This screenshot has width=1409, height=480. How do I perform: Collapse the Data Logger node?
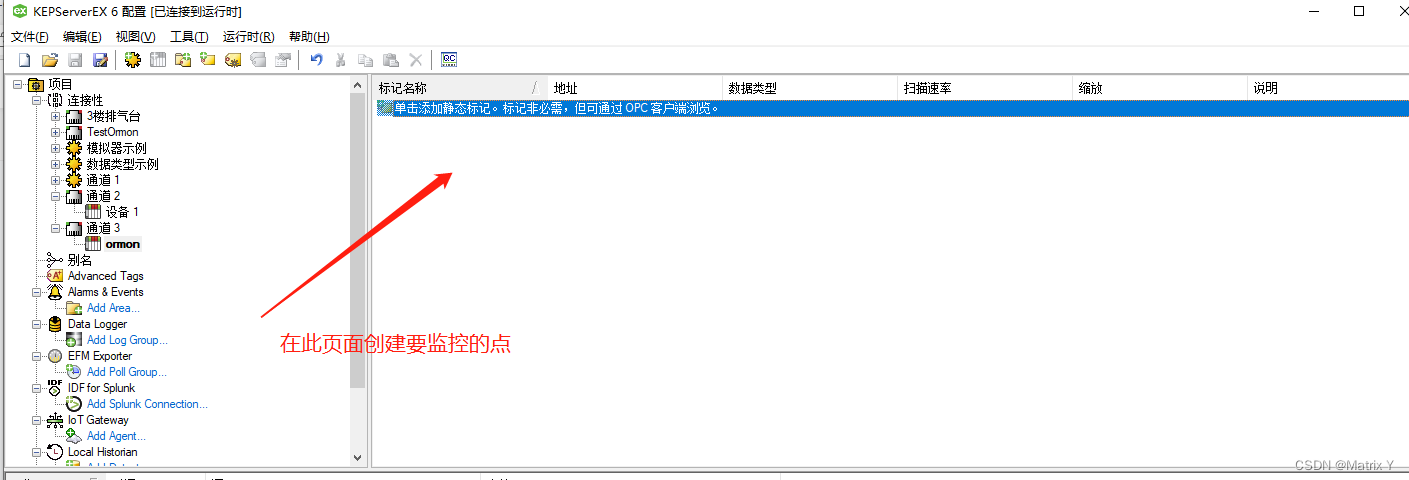pos(37,324)
